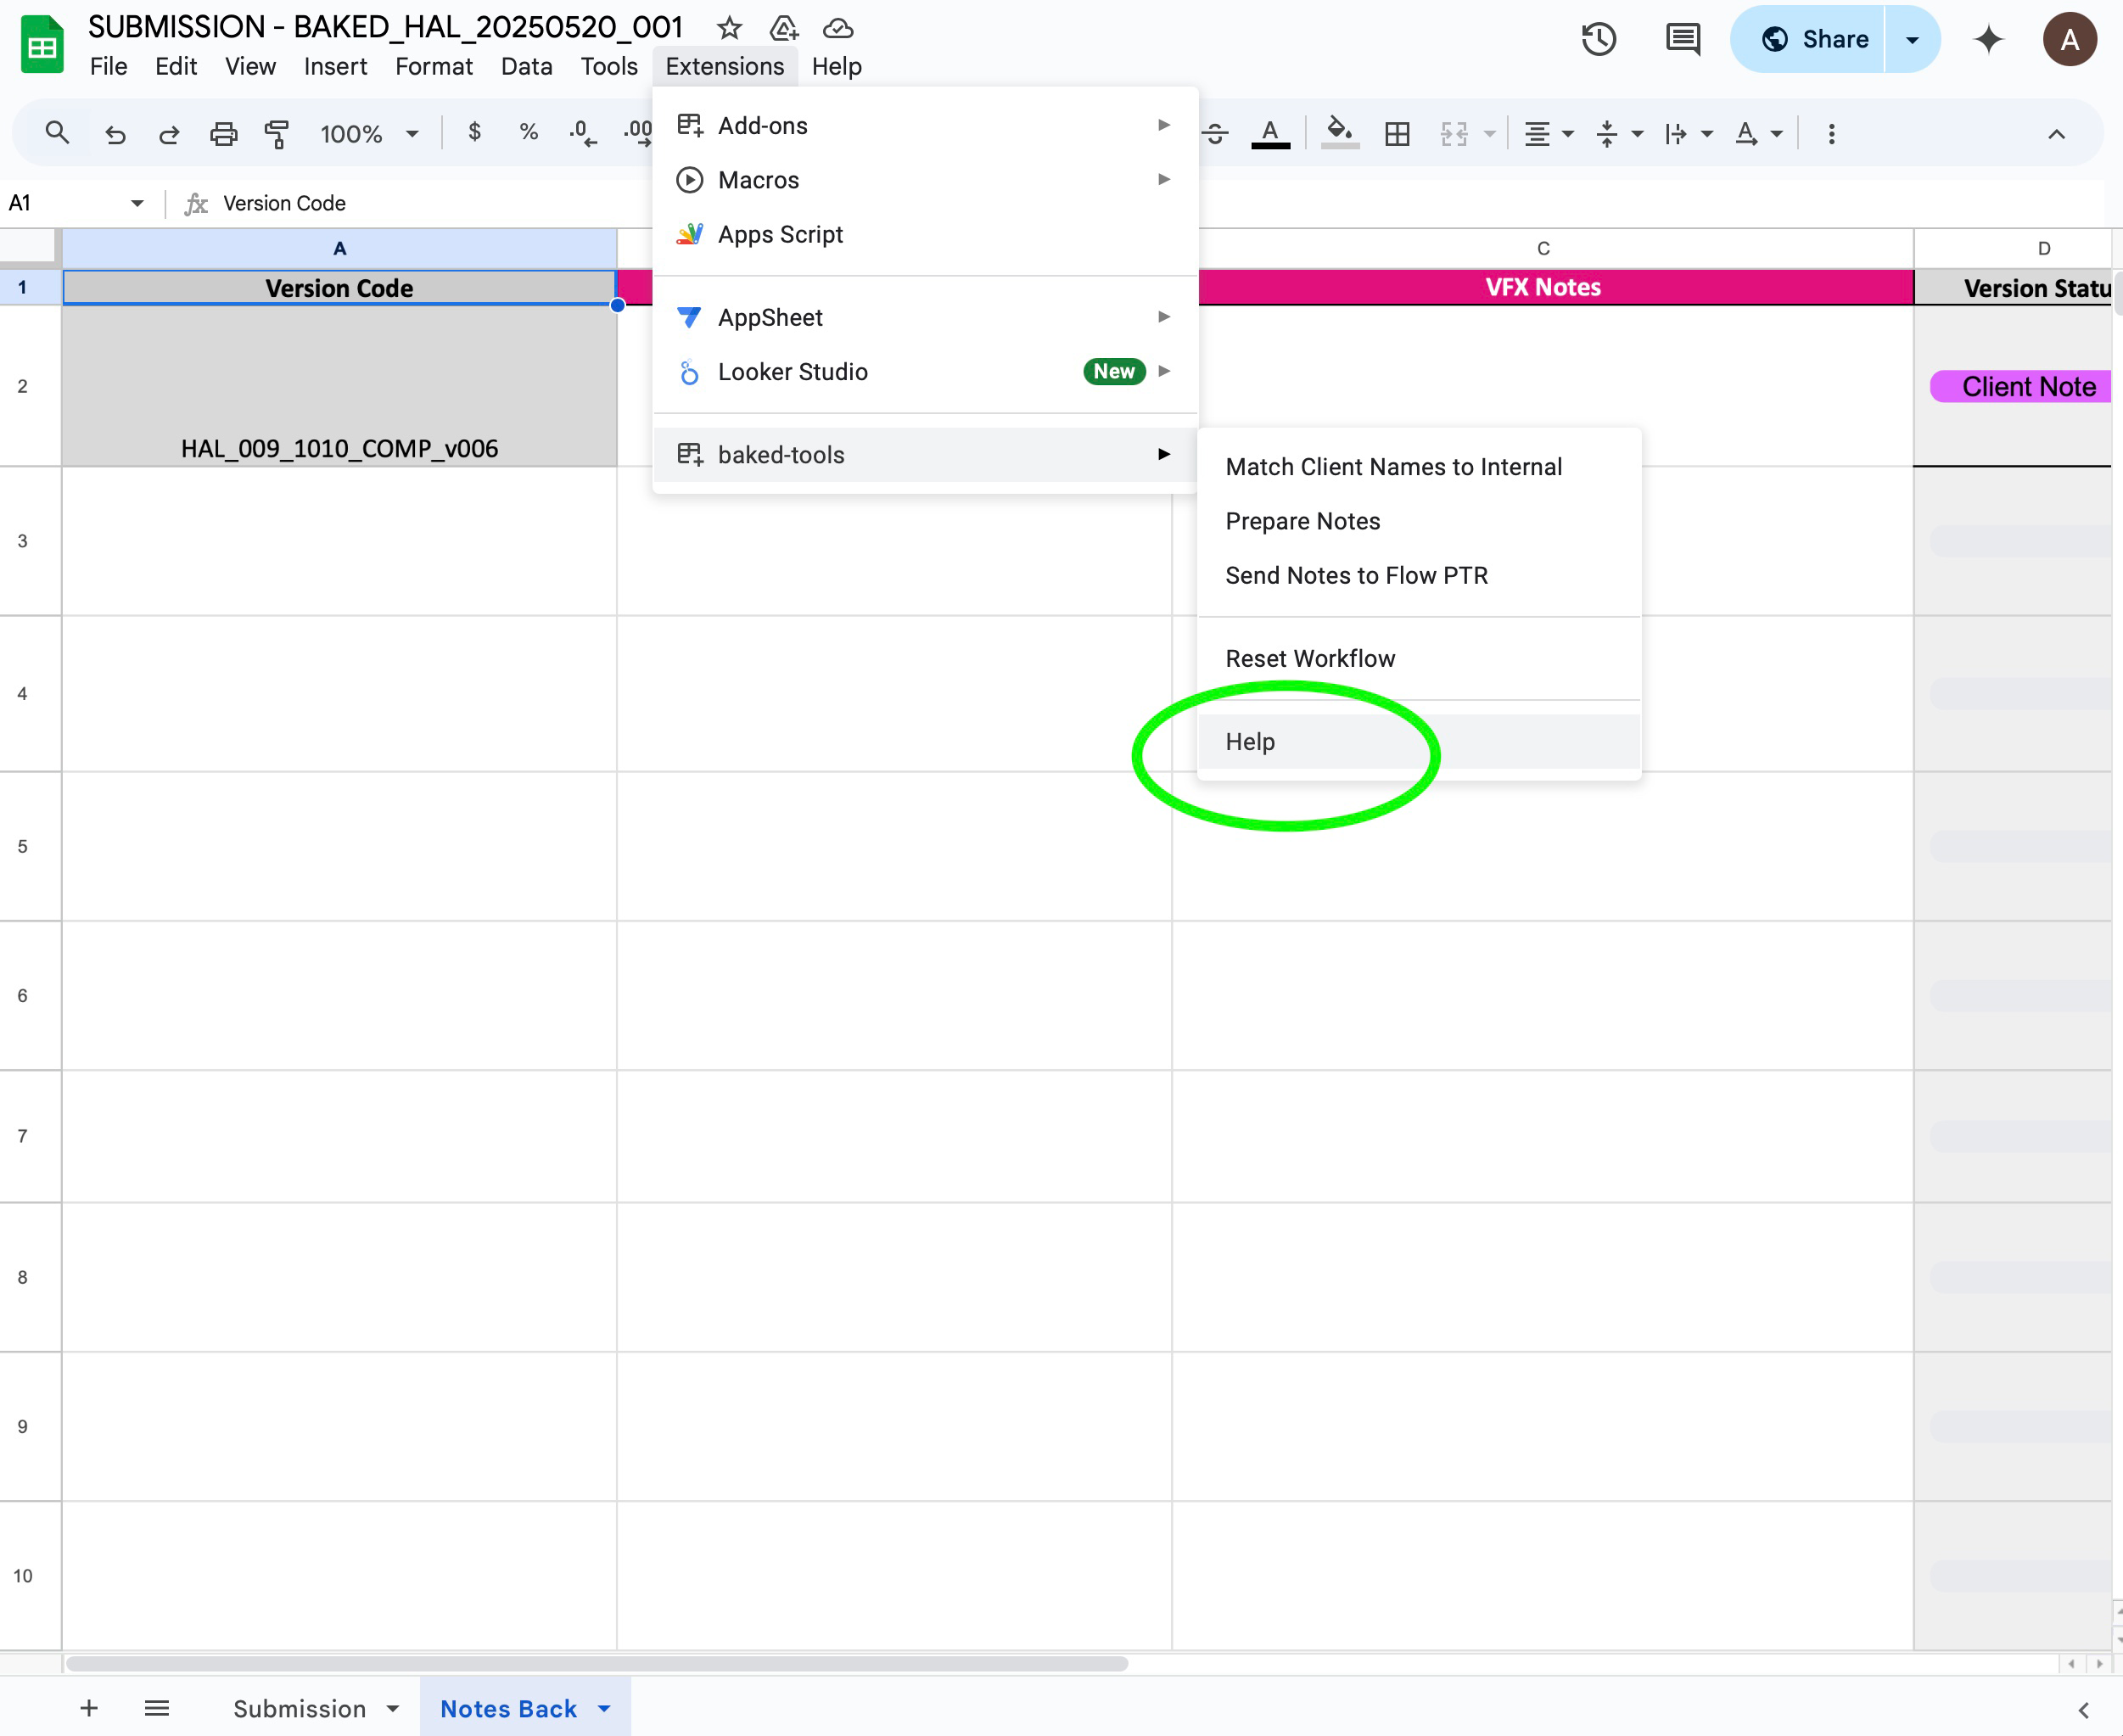The height and width of the screenshot is (1736, 2123).
Task: Toggle strikethrough text formatting
Action: (1215, 134)
